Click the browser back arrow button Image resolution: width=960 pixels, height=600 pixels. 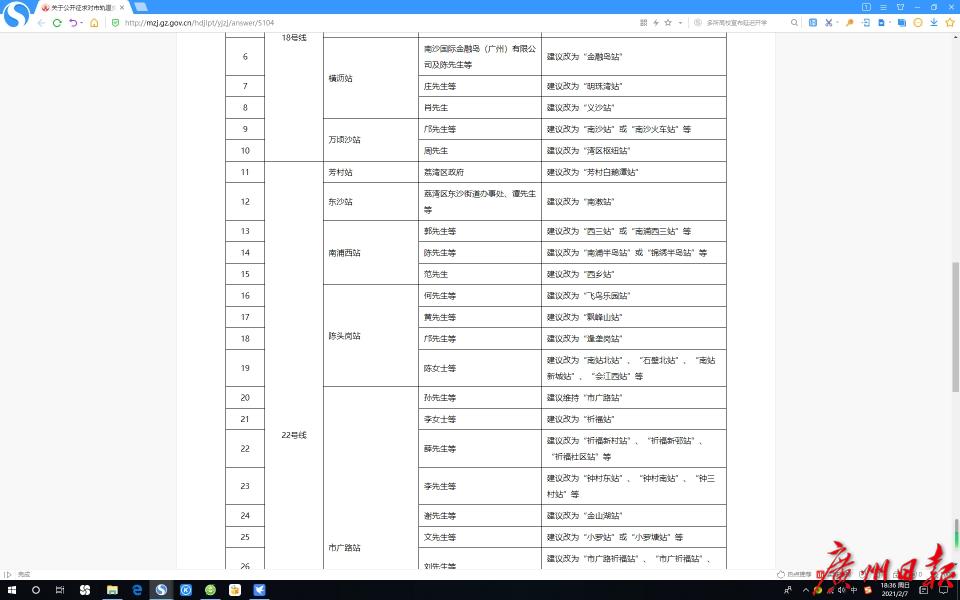41,22
